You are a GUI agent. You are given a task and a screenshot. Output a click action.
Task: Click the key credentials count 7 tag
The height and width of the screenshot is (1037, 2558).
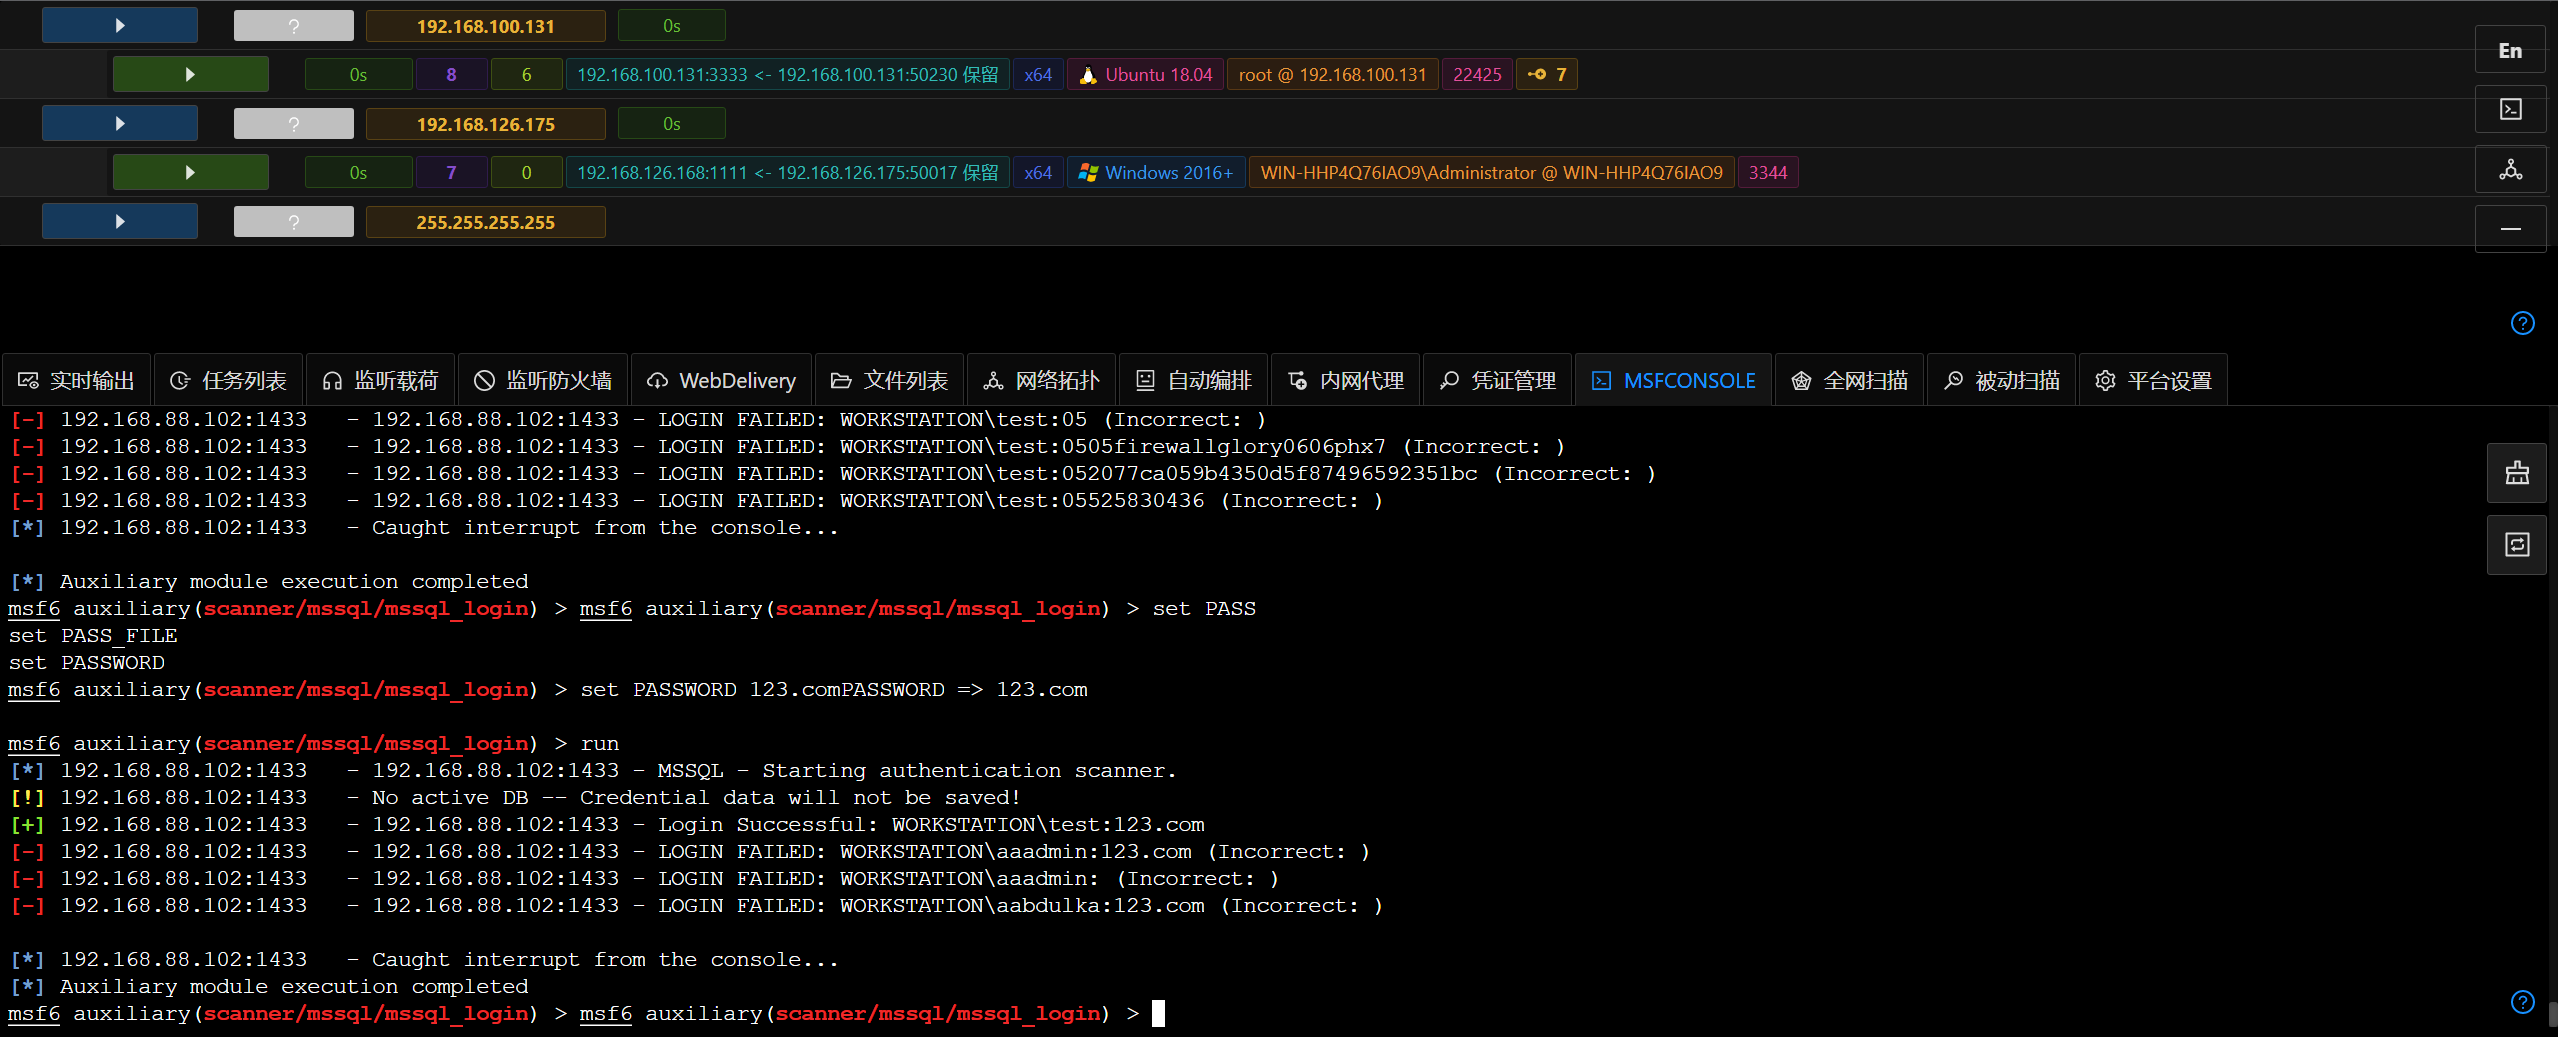pos(1547,74)
